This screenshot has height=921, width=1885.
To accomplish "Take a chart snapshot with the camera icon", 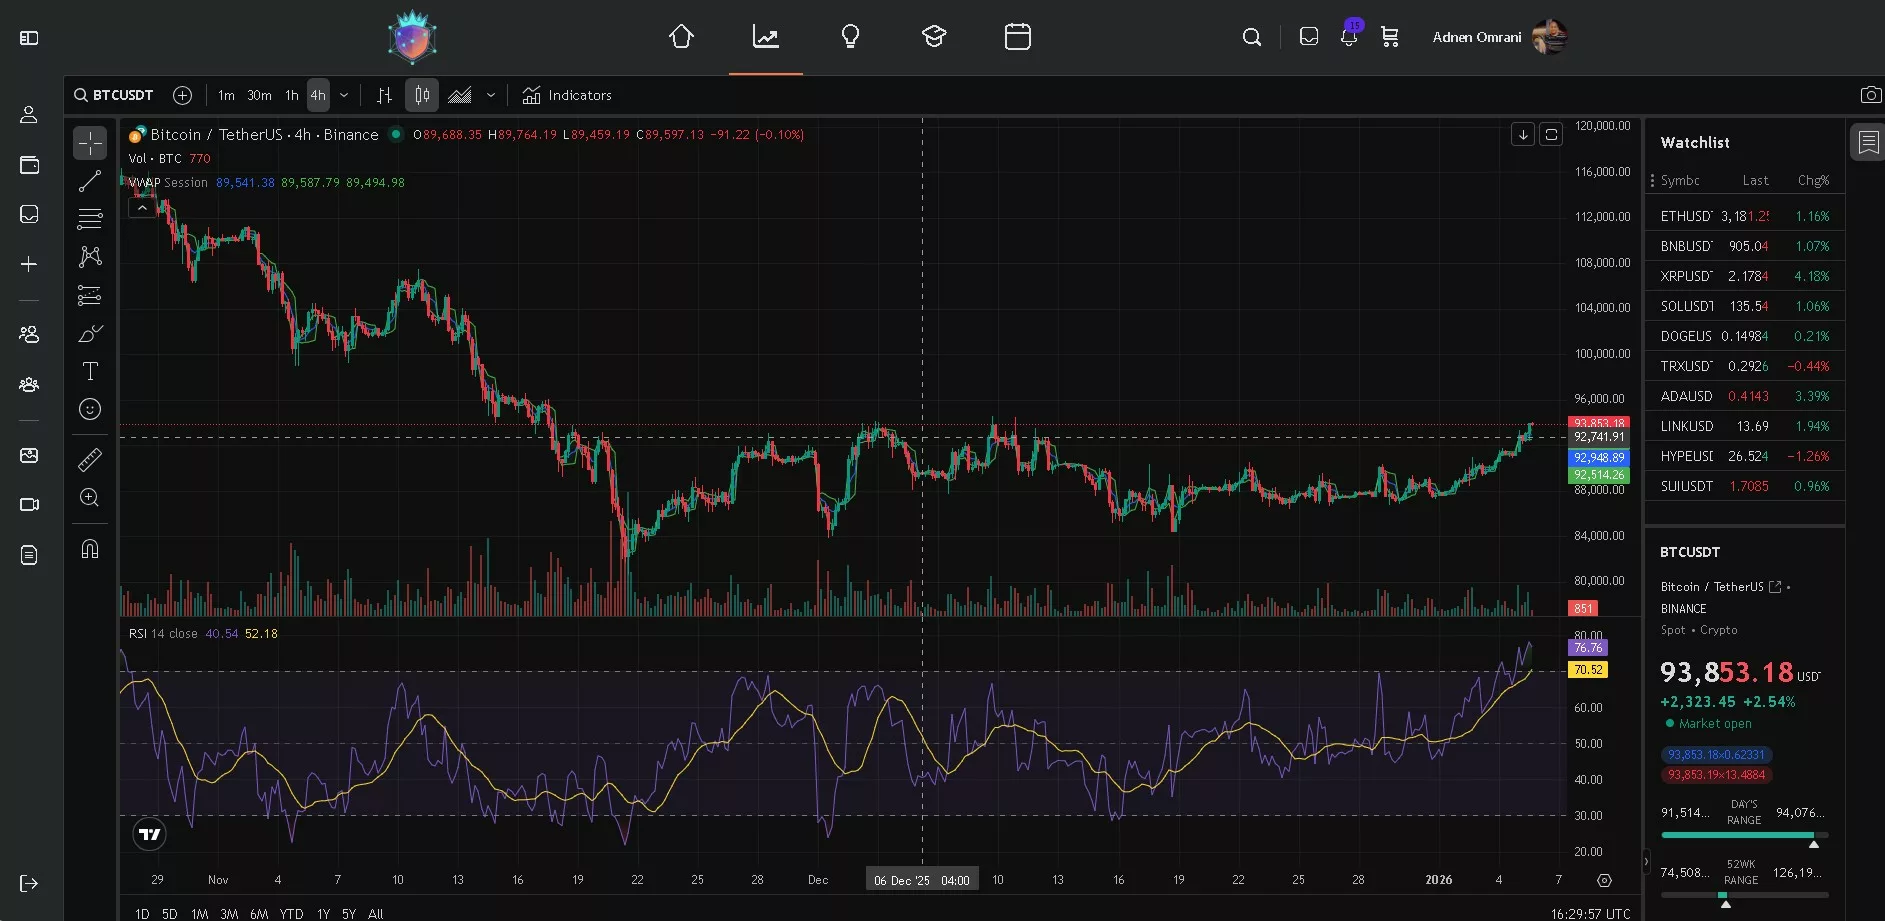I will pos(1871,95).
